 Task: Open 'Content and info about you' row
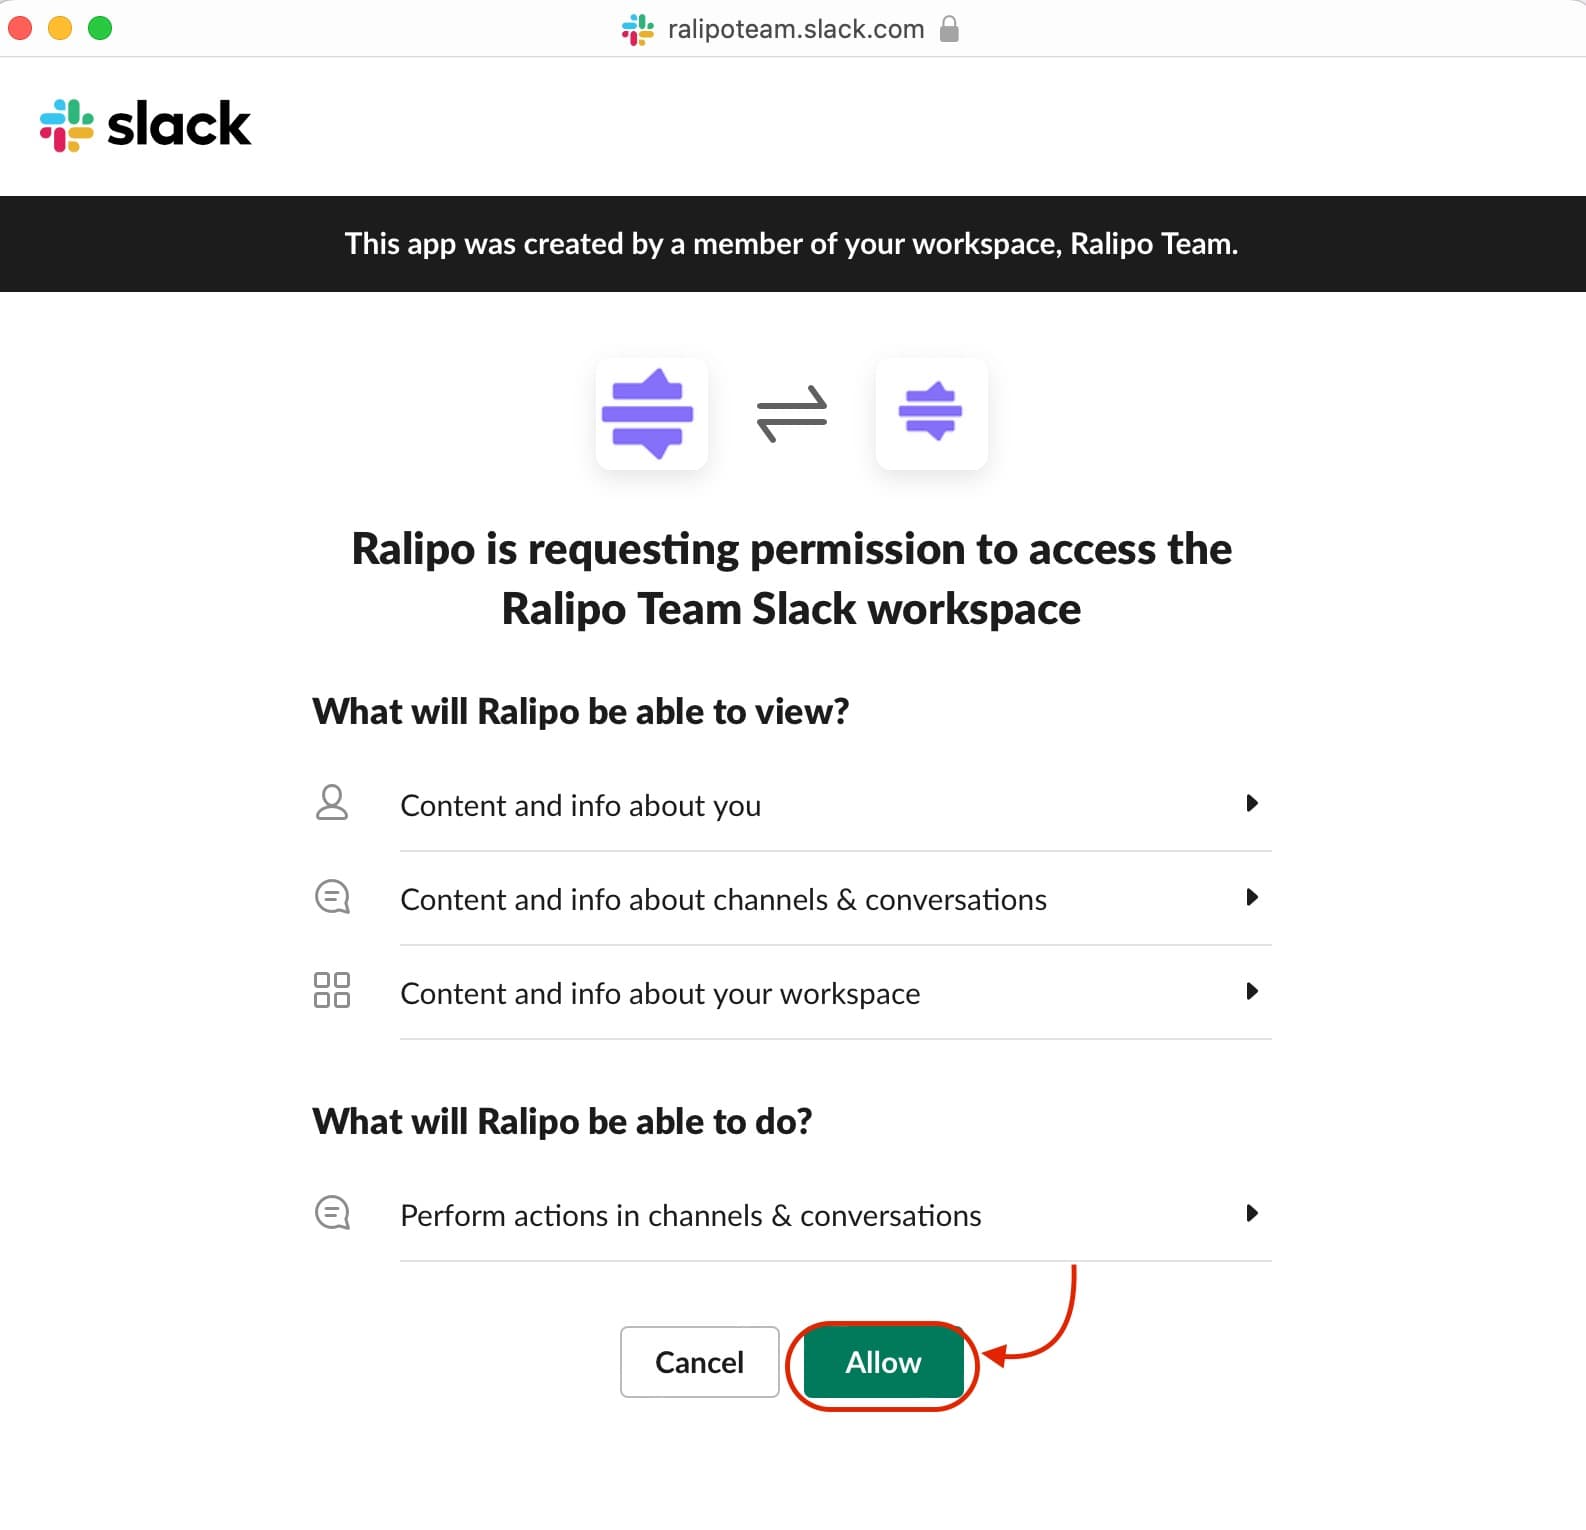tap(580, 805)
